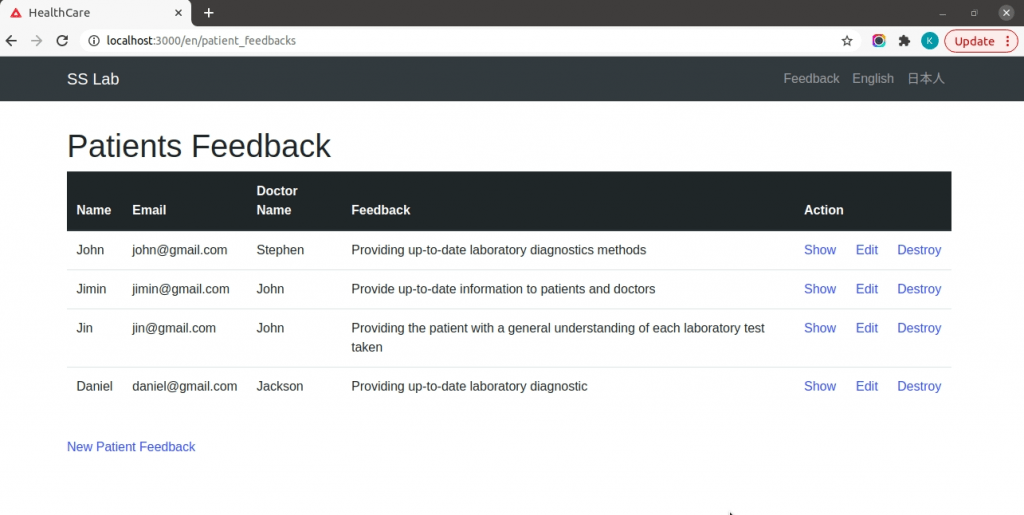Open the Feedback nav menu item
Image resolution: width=1024 pixels, height=515 pixels.
pyautogui.click(x=811, y=78)
